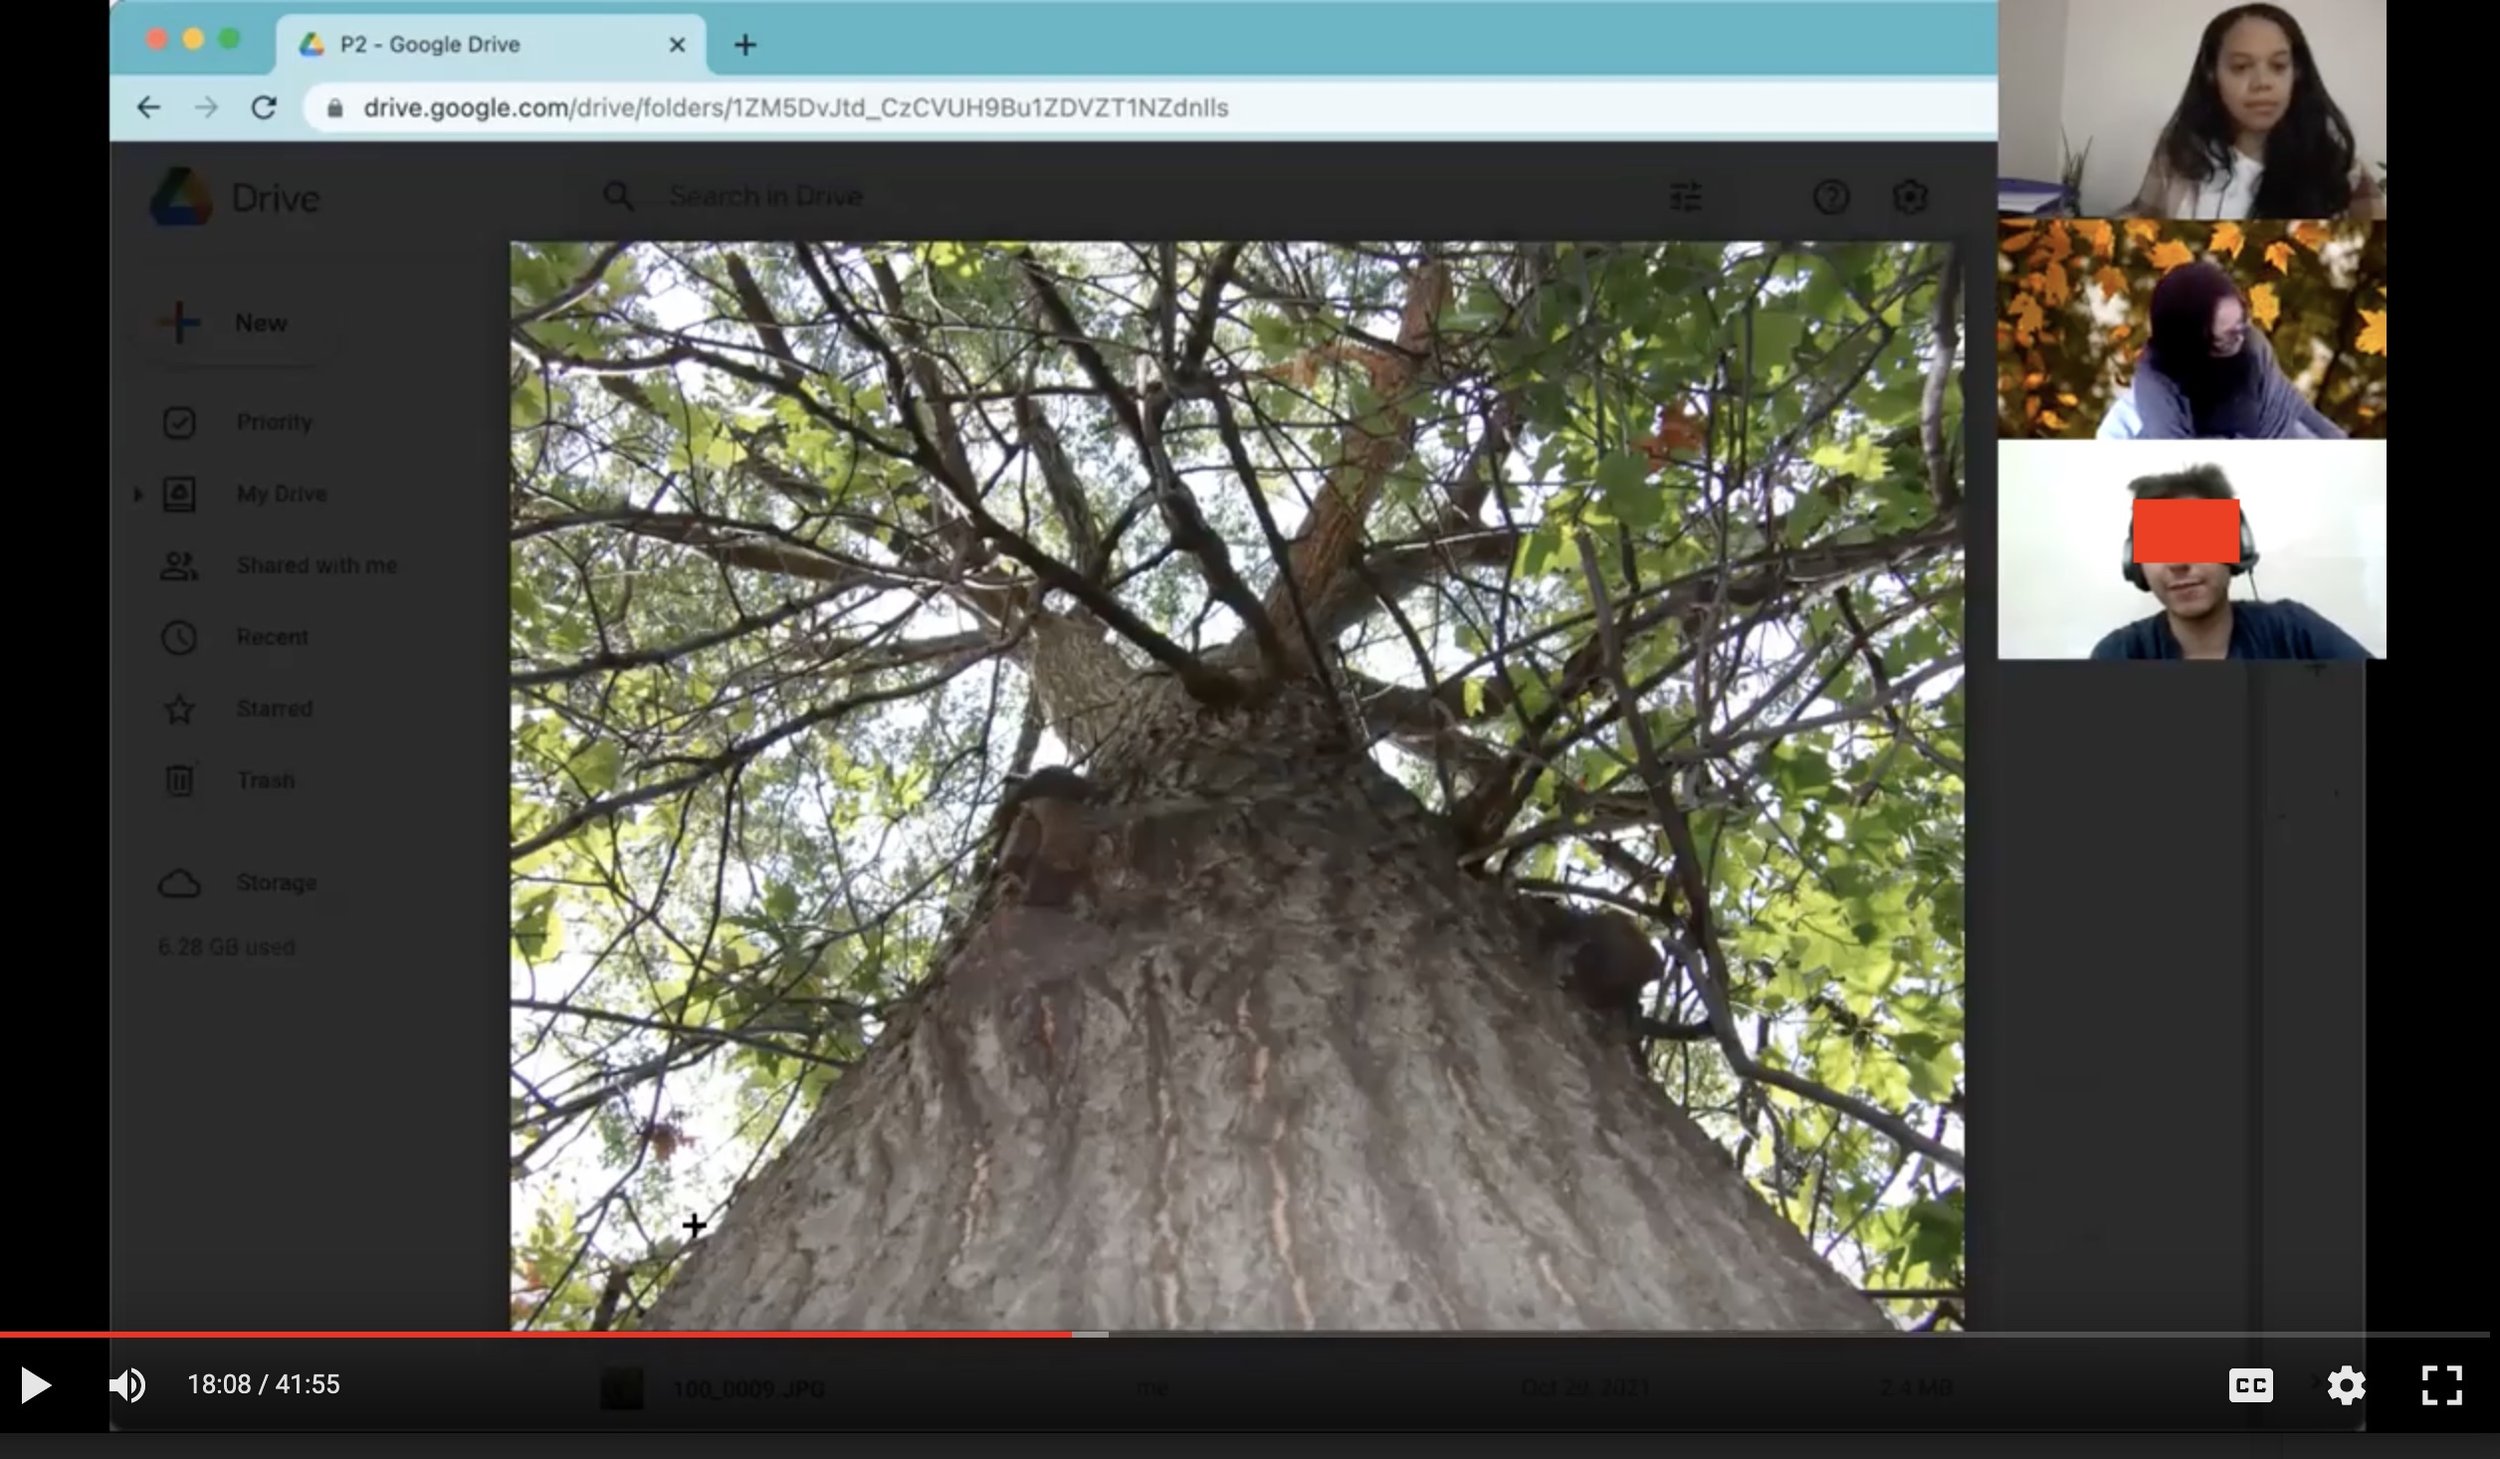Click the Shared with me people icon

[179, 566]
